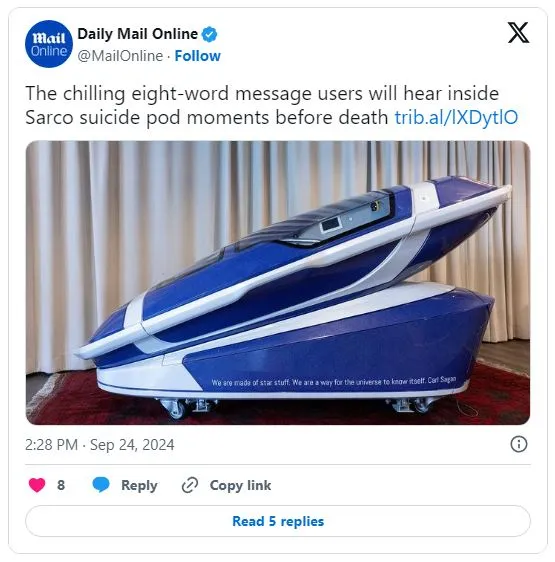Click the tweet headline text
The width and height of the screenshot is (555, 562).
pos(262,105)
